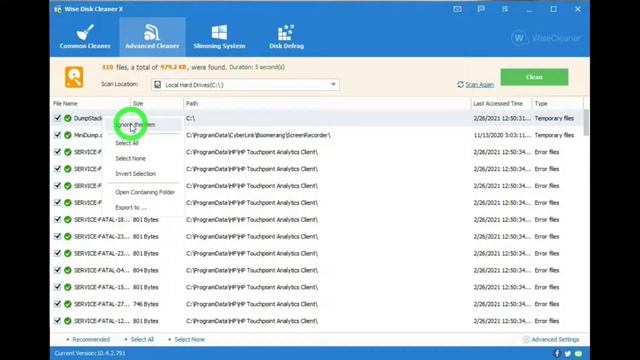Viewport: 640px width, 360px height.
Task: Click green status icon of DumpStack row
Action: (68, 118)
